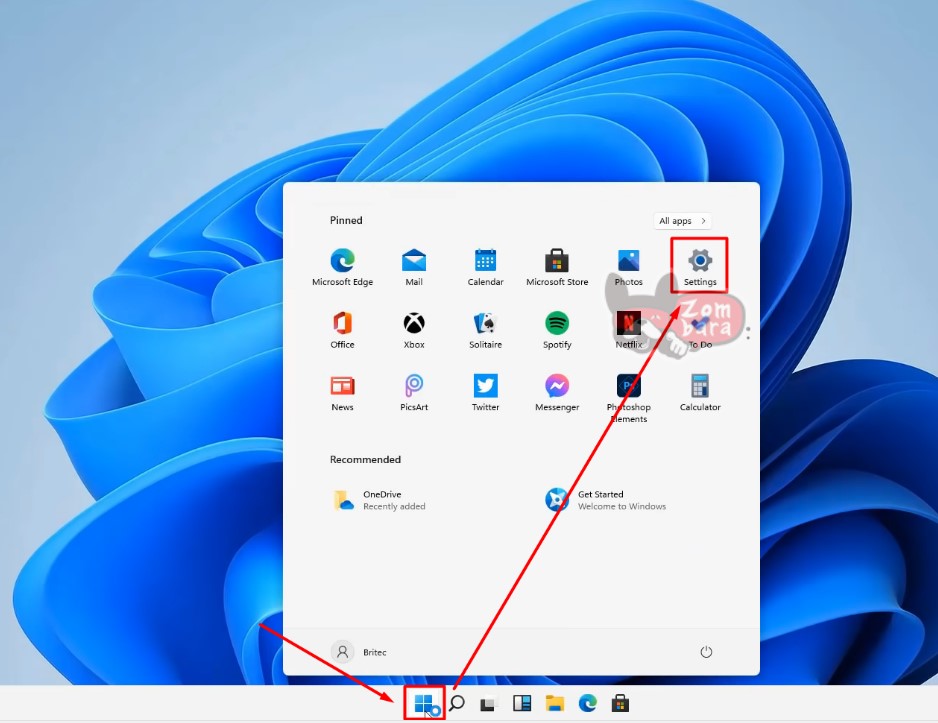Open the Settings gear app
Image resolution: width=938 pixels, height=723 pixels.
click(x=699, y=267)
